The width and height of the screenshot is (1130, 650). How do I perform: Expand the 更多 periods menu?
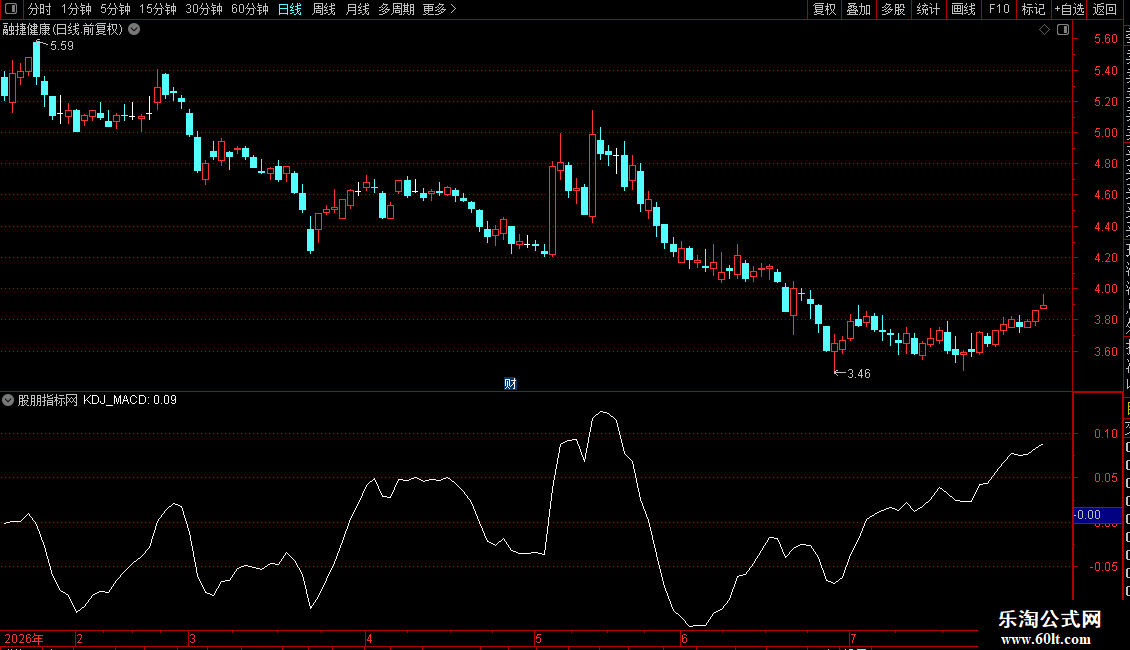(440, 9)
